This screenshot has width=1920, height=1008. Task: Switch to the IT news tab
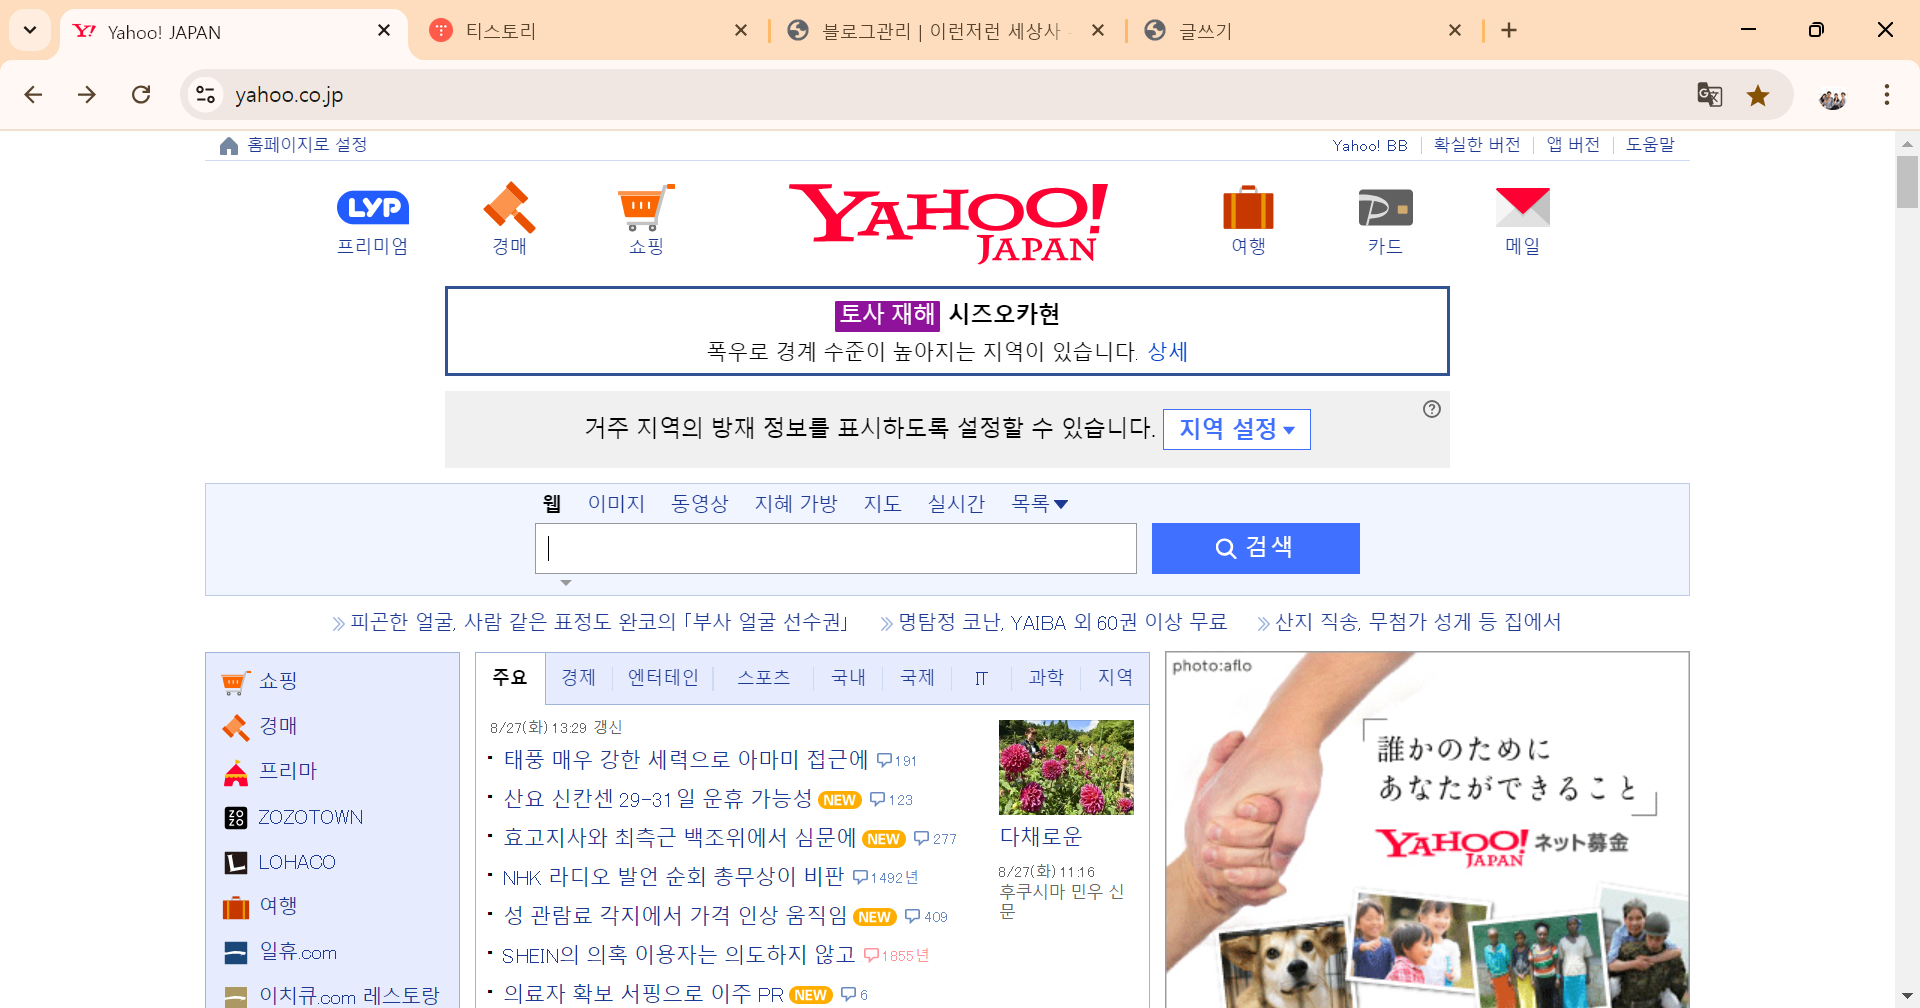click(x=981, y=678)
